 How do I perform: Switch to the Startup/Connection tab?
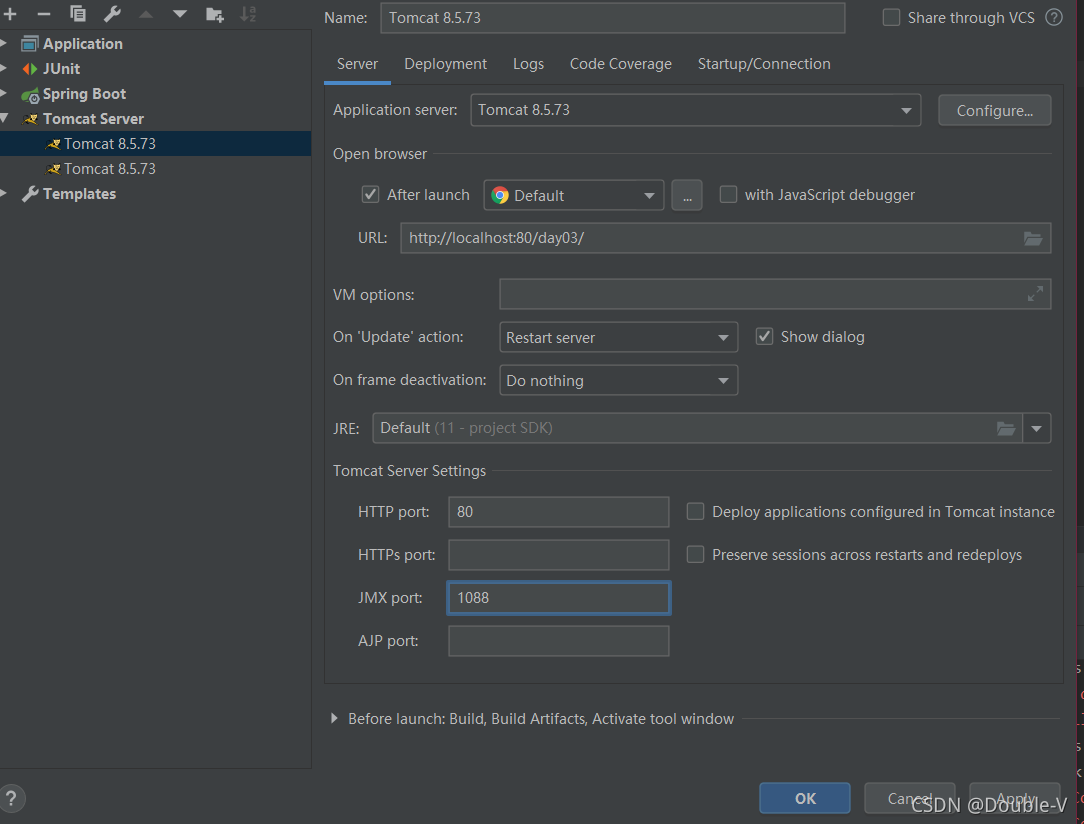coord(764,64)
